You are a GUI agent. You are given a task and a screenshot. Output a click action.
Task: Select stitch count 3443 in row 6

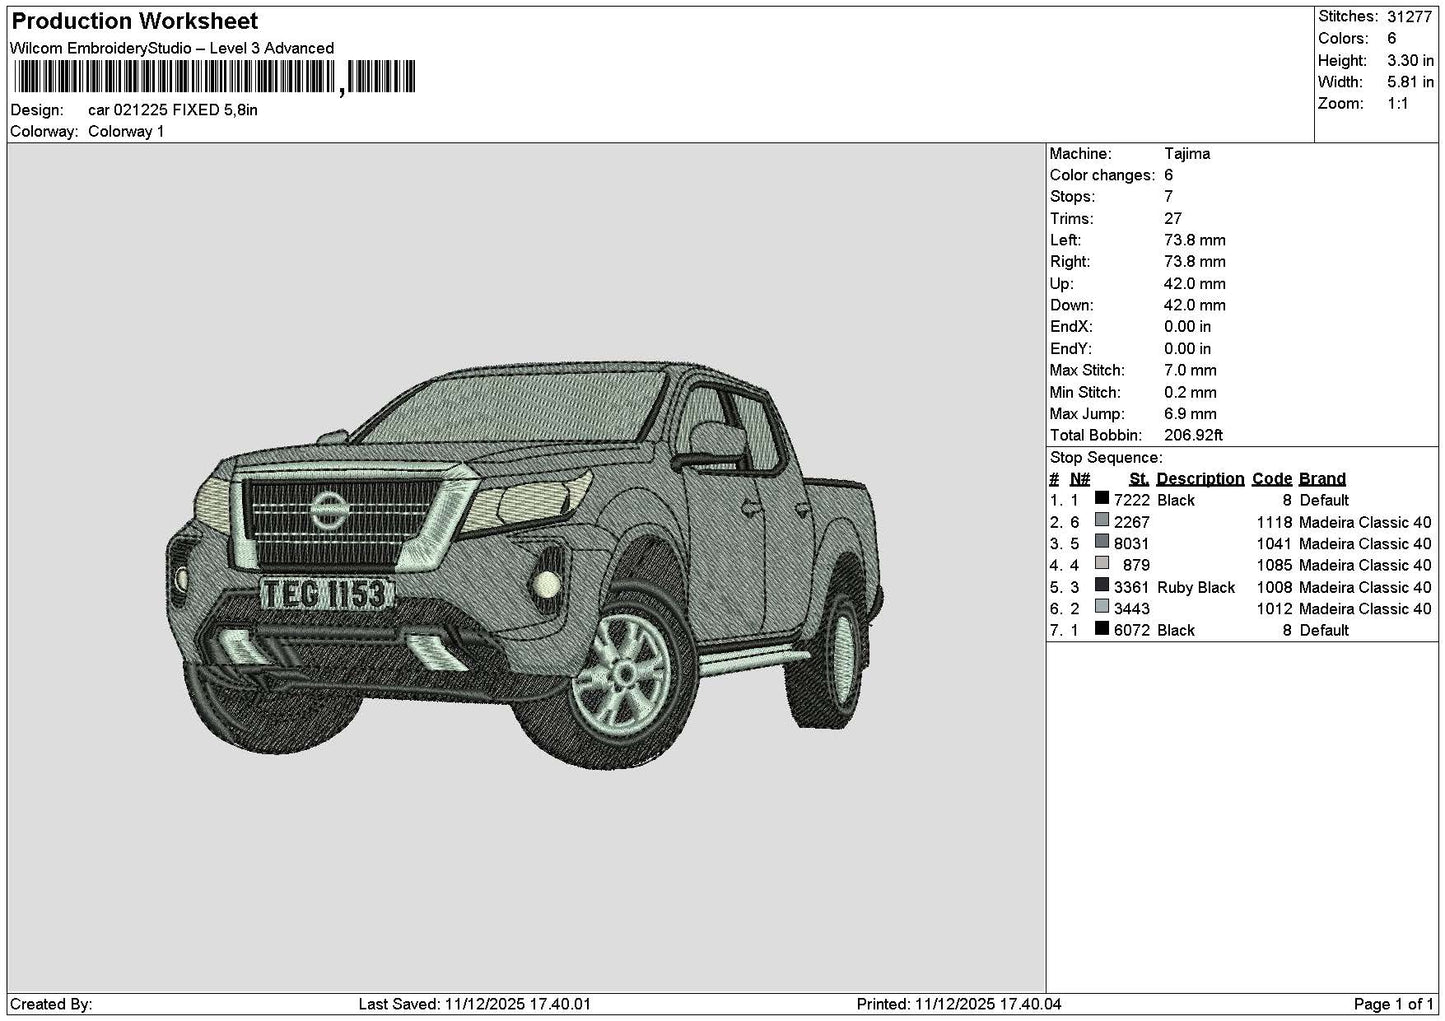(1132, 609)
